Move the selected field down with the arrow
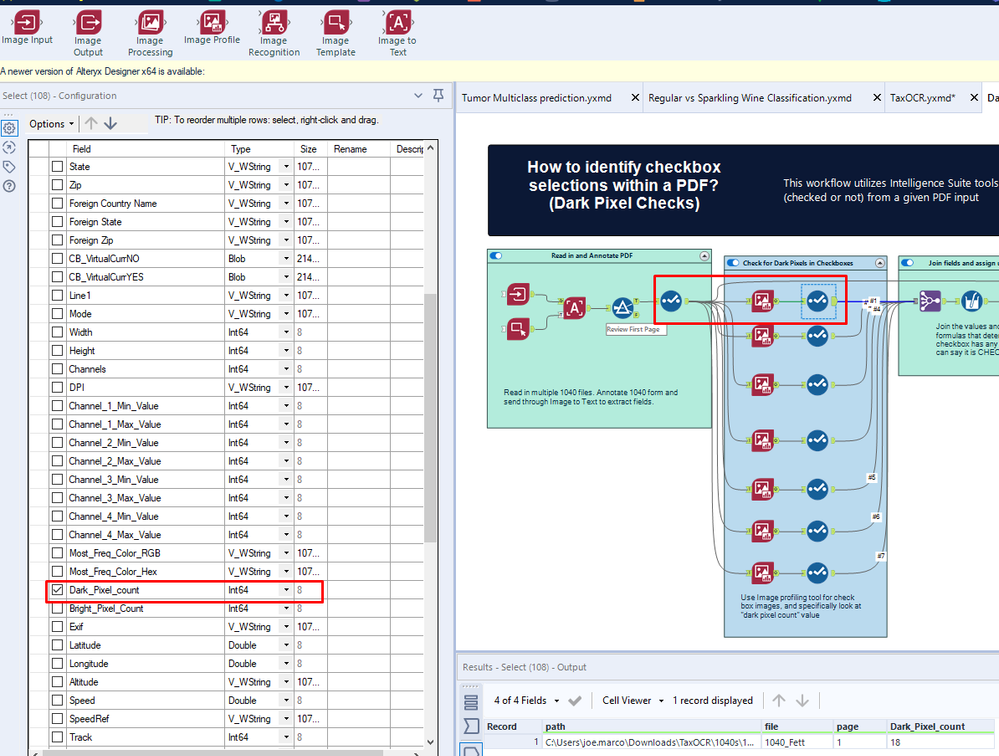This screenshot has height=756, width=999. coord(110,124)
